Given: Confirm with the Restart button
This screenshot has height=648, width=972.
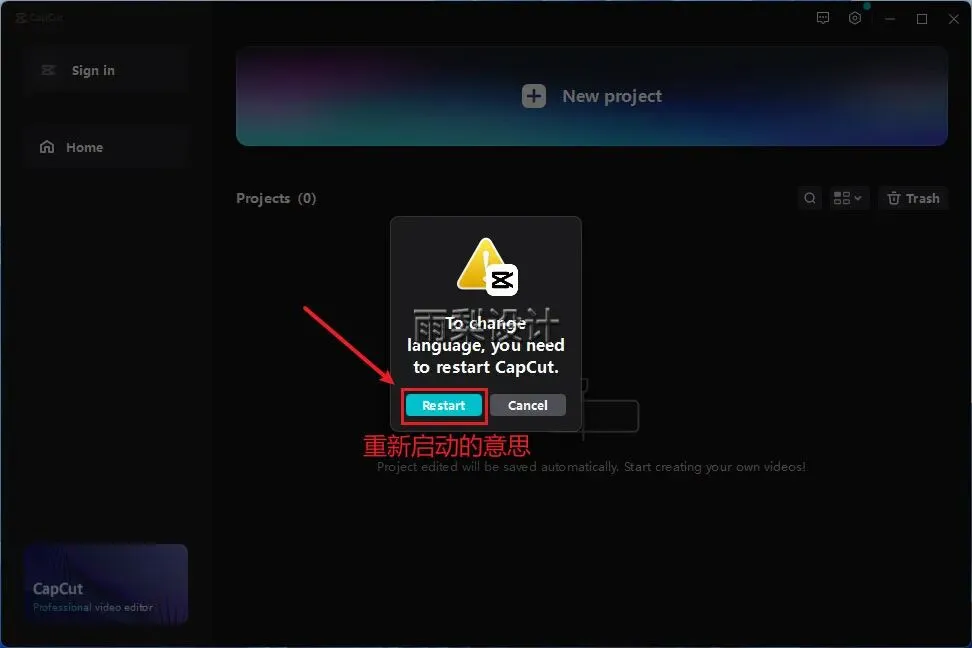Looking at the screenshot, I should (x=444, y=406).
